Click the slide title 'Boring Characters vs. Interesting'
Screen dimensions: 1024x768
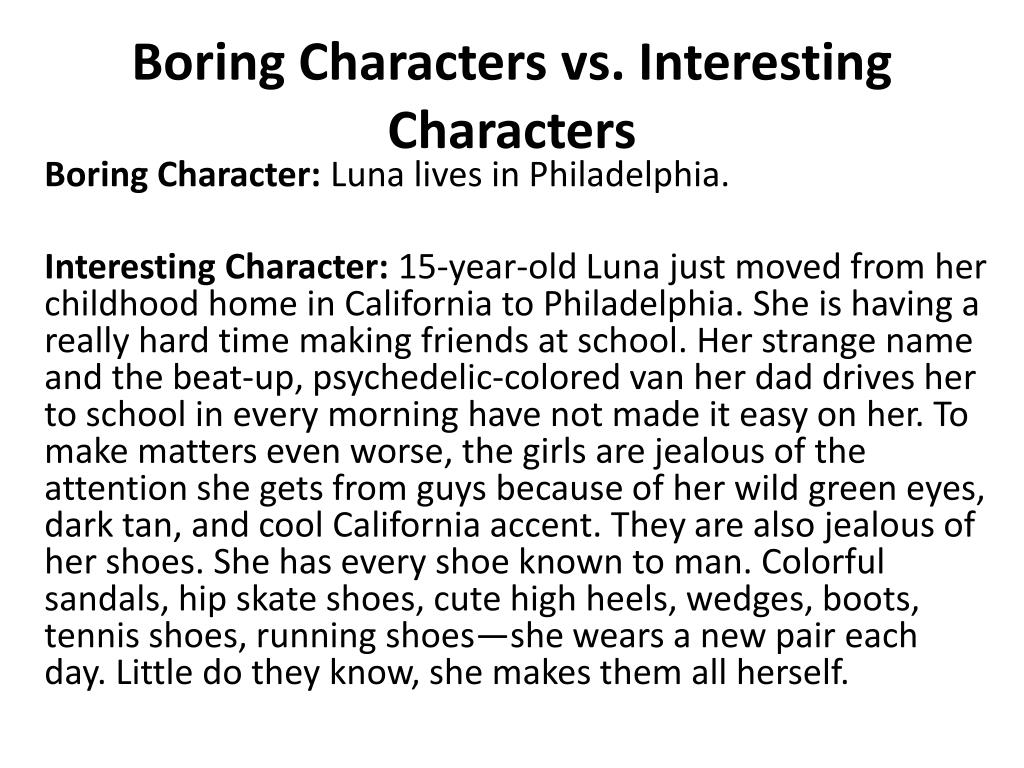coord(512,63)
